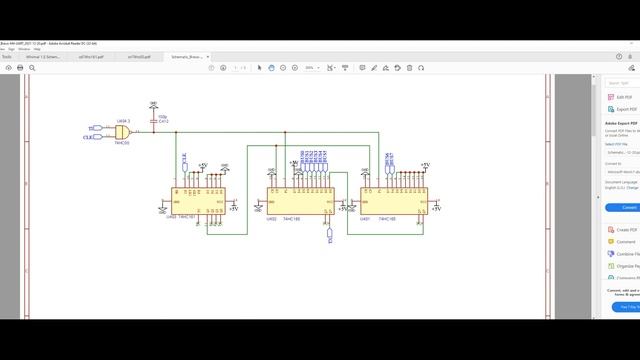
Task: Click the share/sign icon at toolbar far right
Action: pos(632,68)
